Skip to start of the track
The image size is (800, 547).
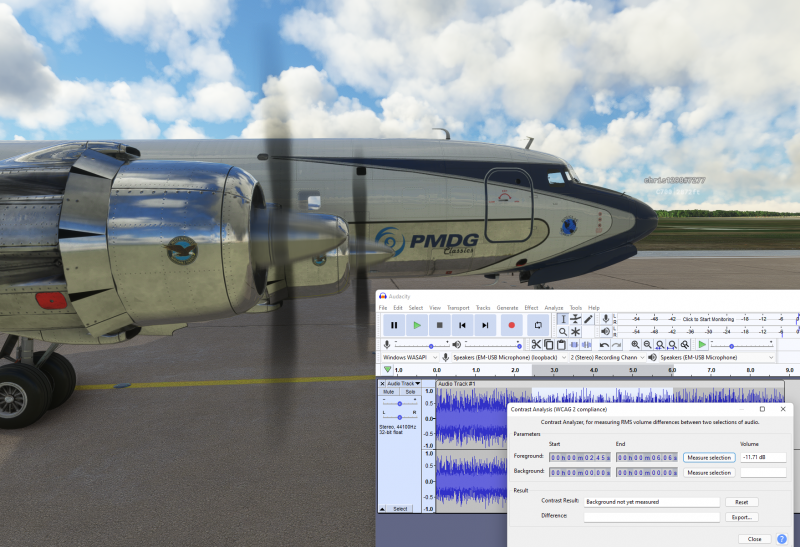tap(462, 325)
